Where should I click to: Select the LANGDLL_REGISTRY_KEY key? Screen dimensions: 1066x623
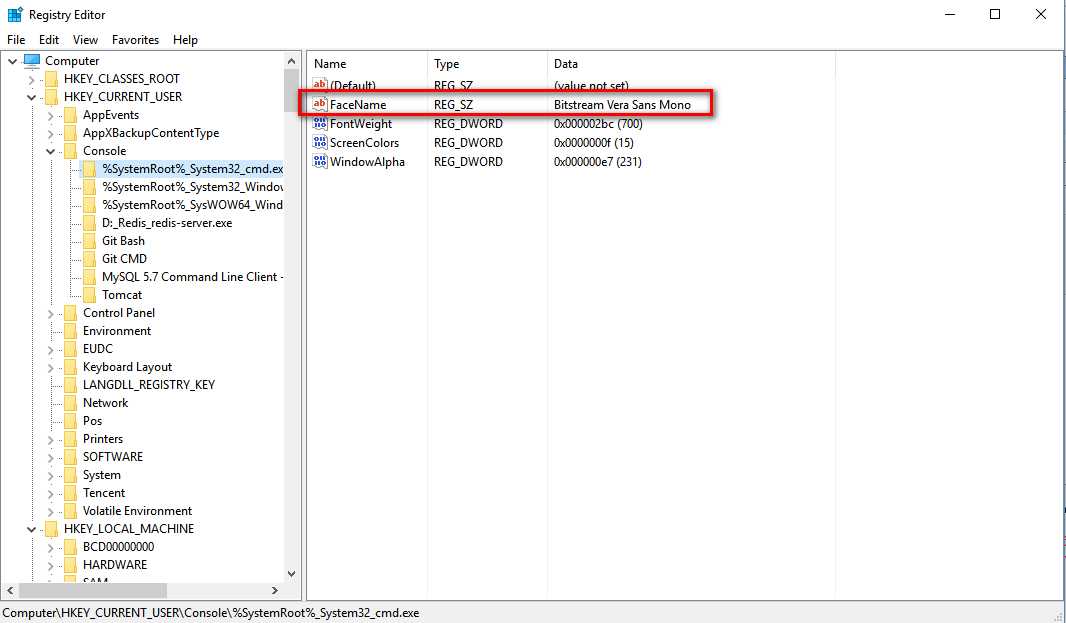(x=149, y=385)
